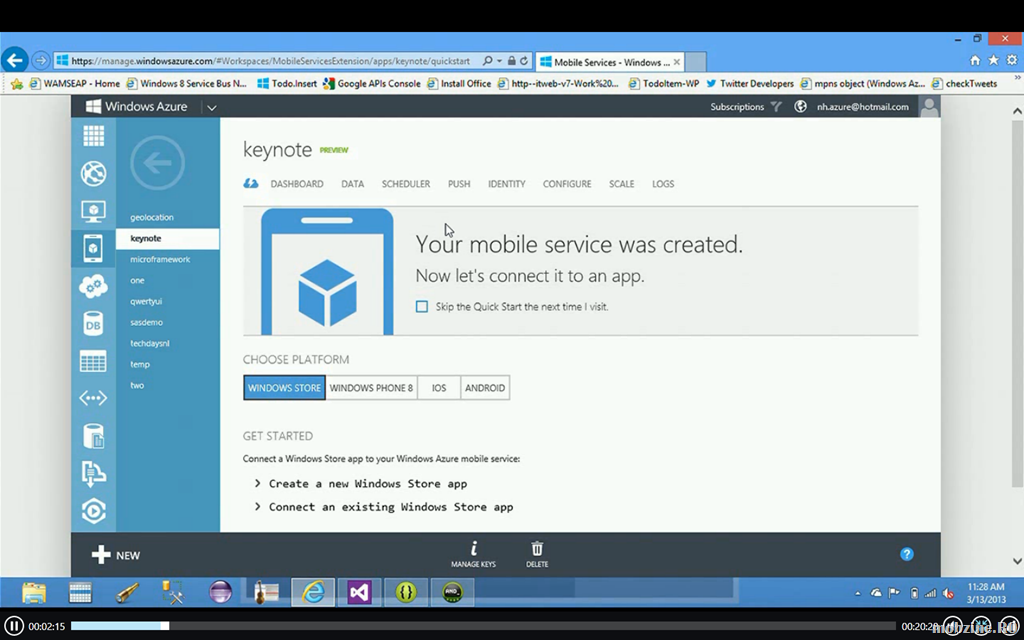Open the Media Services play icon

point(93,511)
